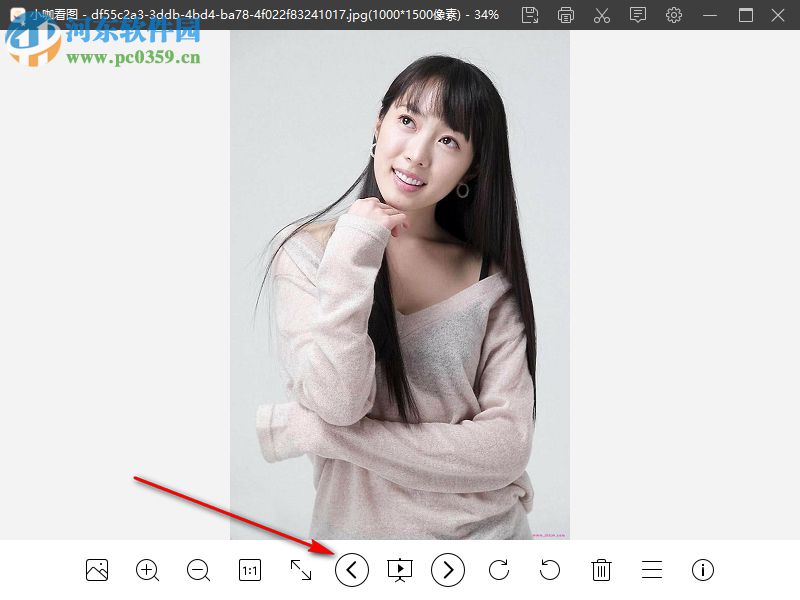
Task: Open the image browser gallery
Action: pyautogui.click(x=96, y=570)
